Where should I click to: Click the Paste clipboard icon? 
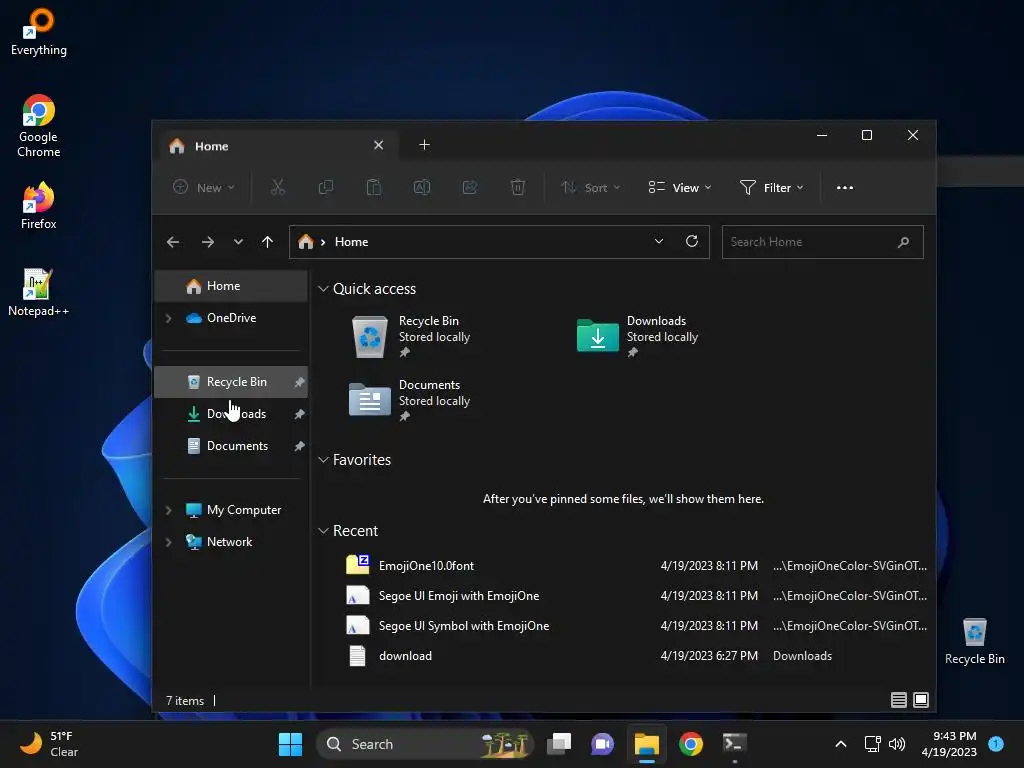click(x=374, y=187)
